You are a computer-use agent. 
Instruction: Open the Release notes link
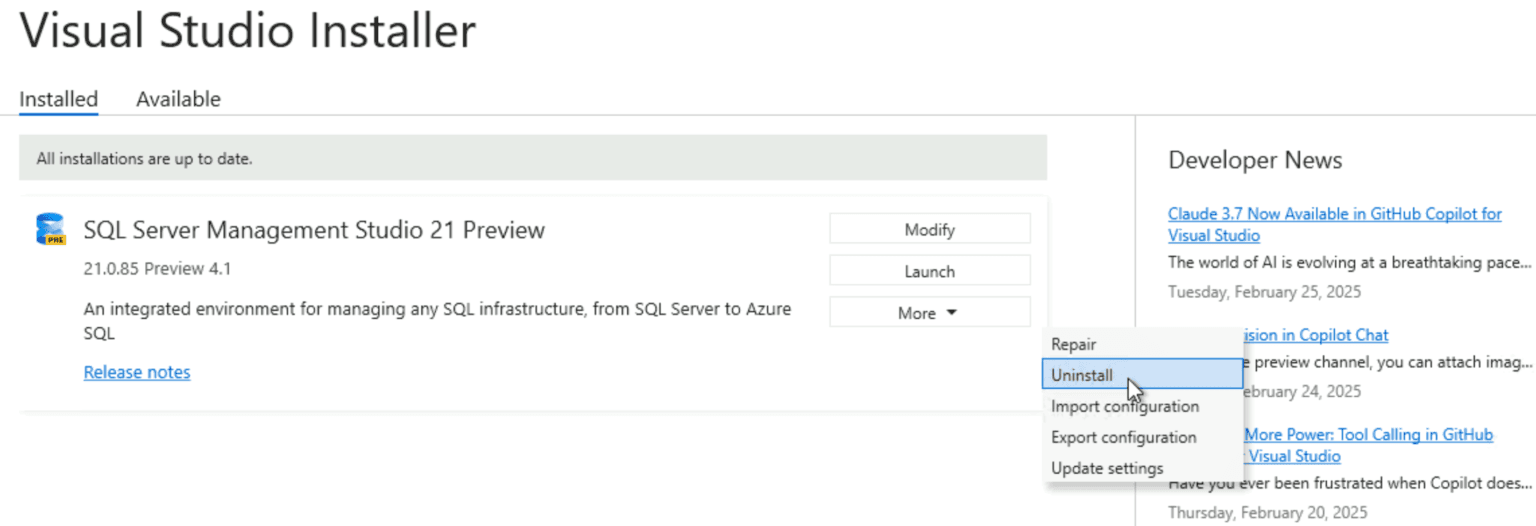point(137,372)
